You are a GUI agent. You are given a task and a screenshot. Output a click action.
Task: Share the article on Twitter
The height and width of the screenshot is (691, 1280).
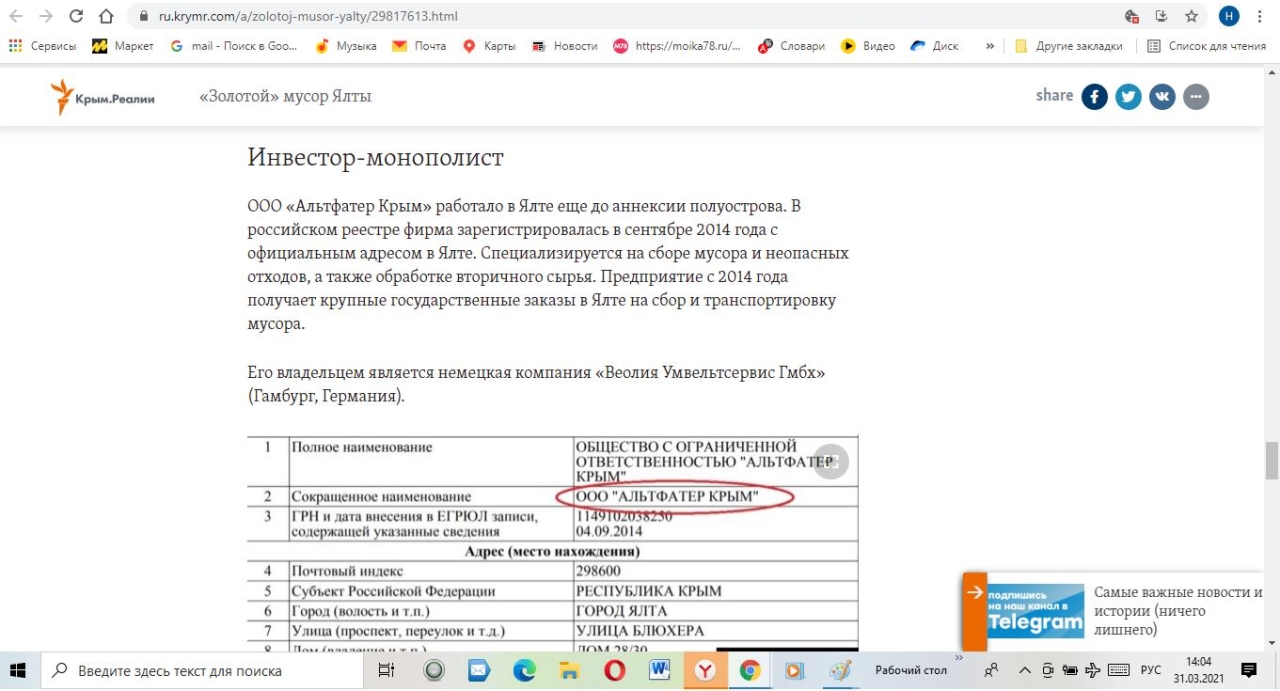pos(1129,96)
